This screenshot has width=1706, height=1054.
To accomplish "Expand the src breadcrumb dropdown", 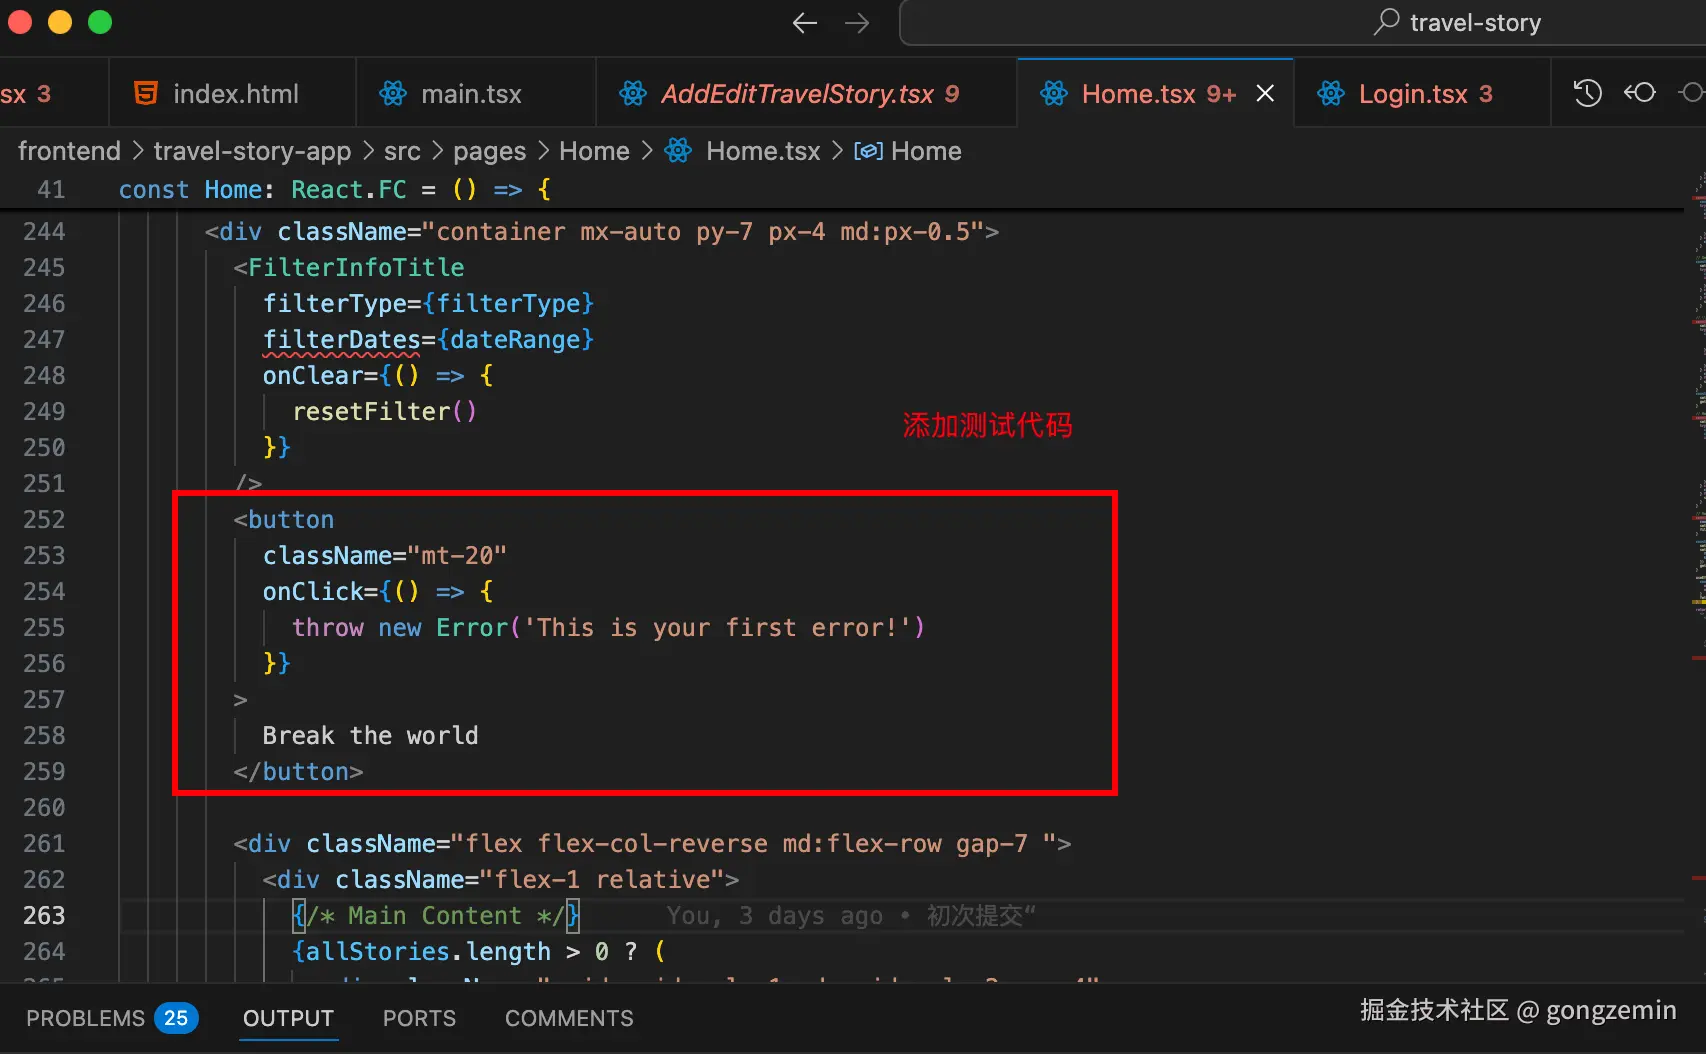I will [x=402, y=151].
